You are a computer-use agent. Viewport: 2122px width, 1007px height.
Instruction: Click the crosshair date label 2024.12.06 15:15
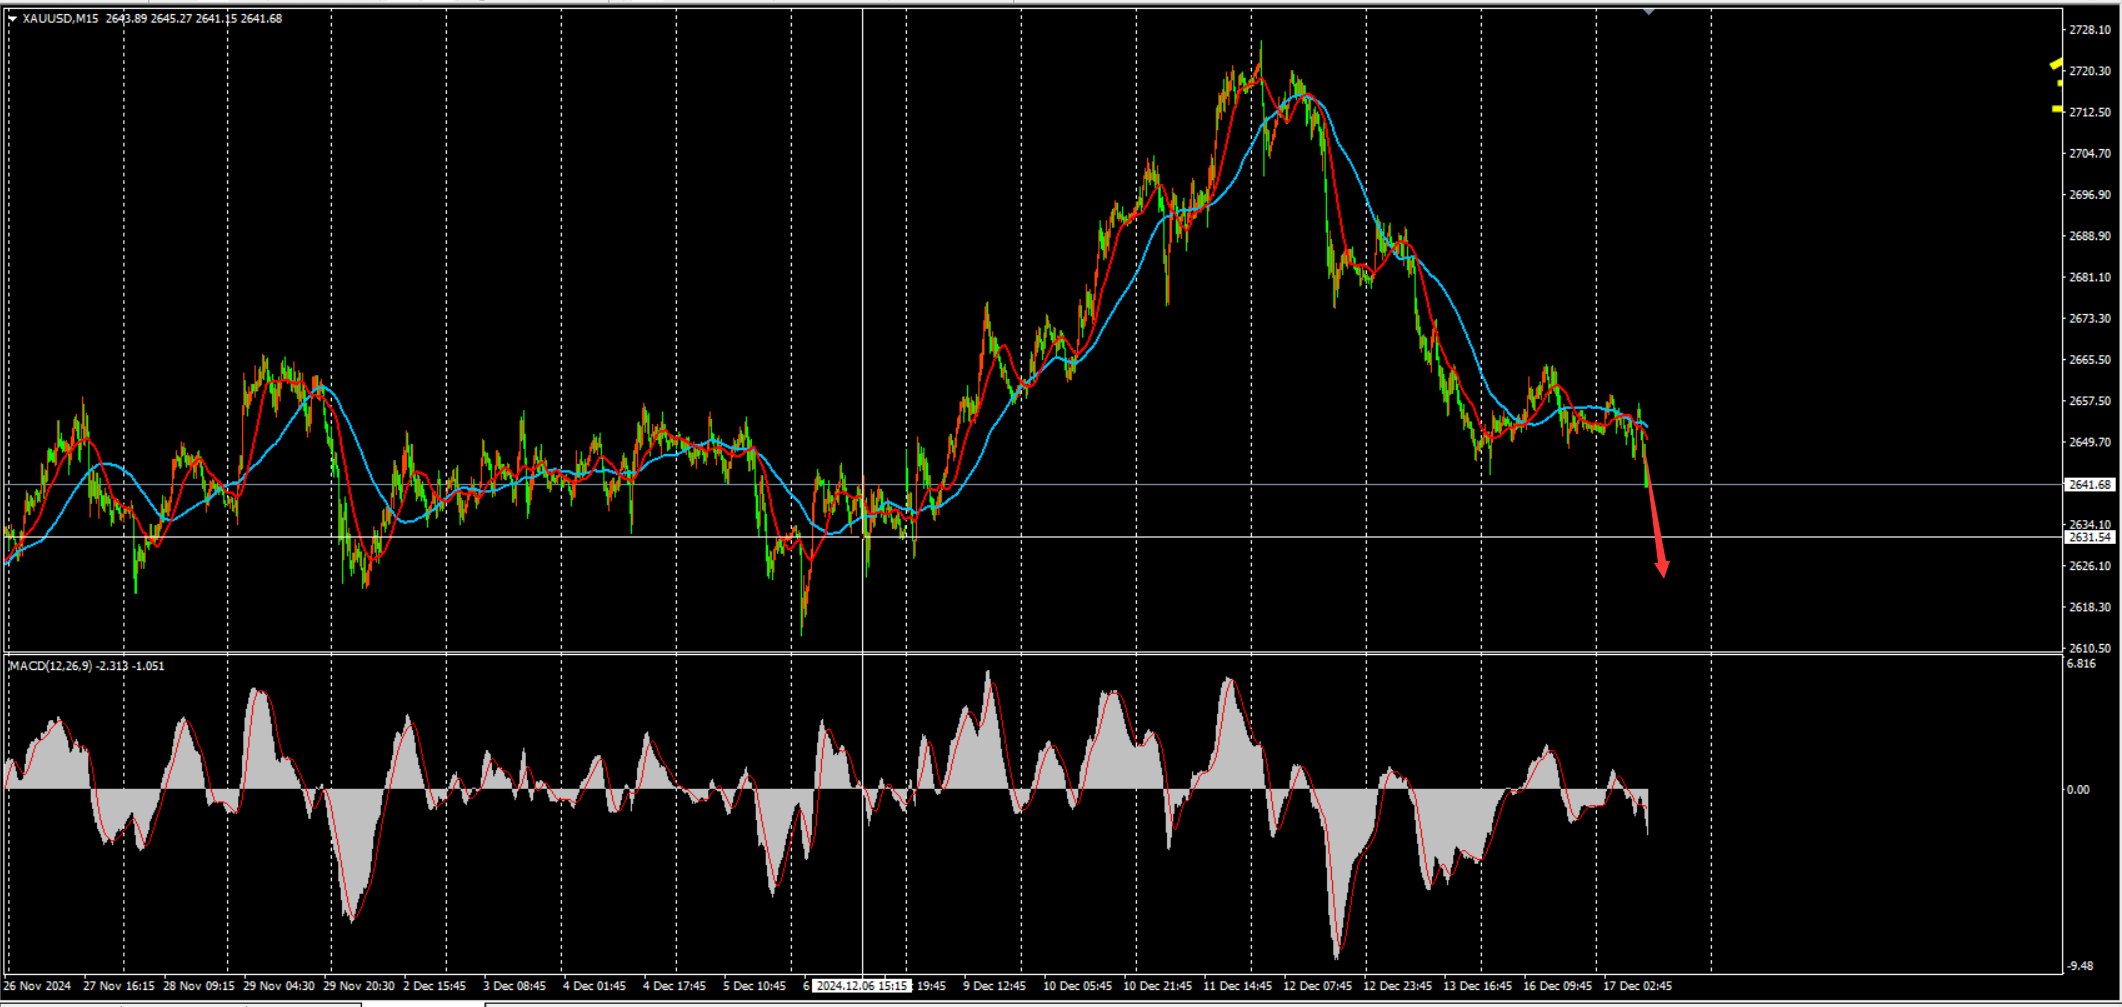[x=861, y=986]
